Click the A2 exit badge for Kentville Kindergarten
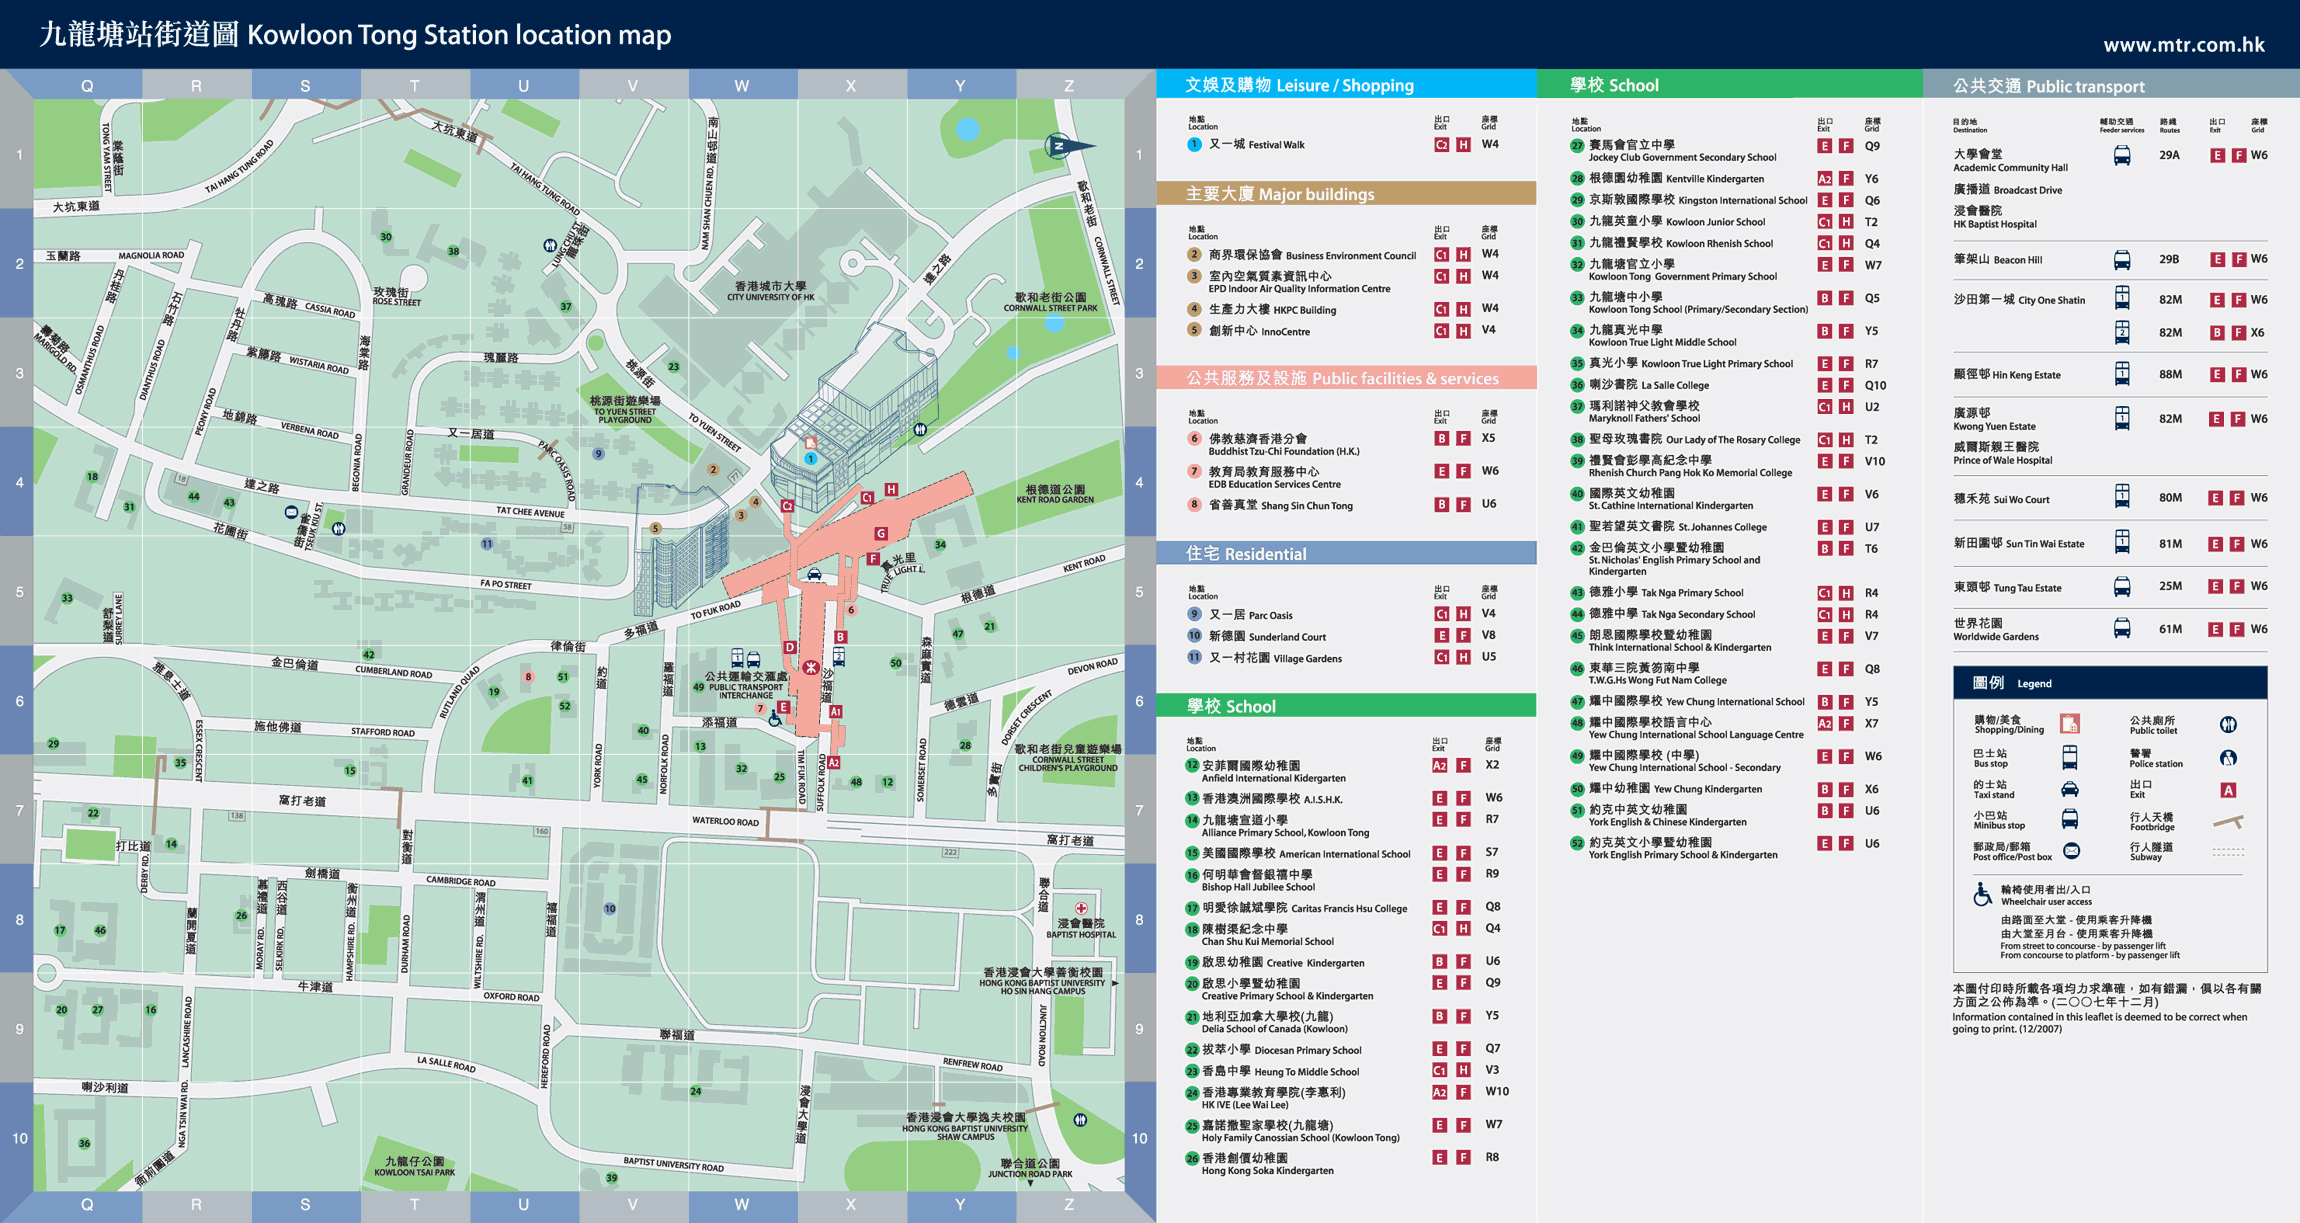Screen dimensions: 2300x1223 (x=1824, y=179)
